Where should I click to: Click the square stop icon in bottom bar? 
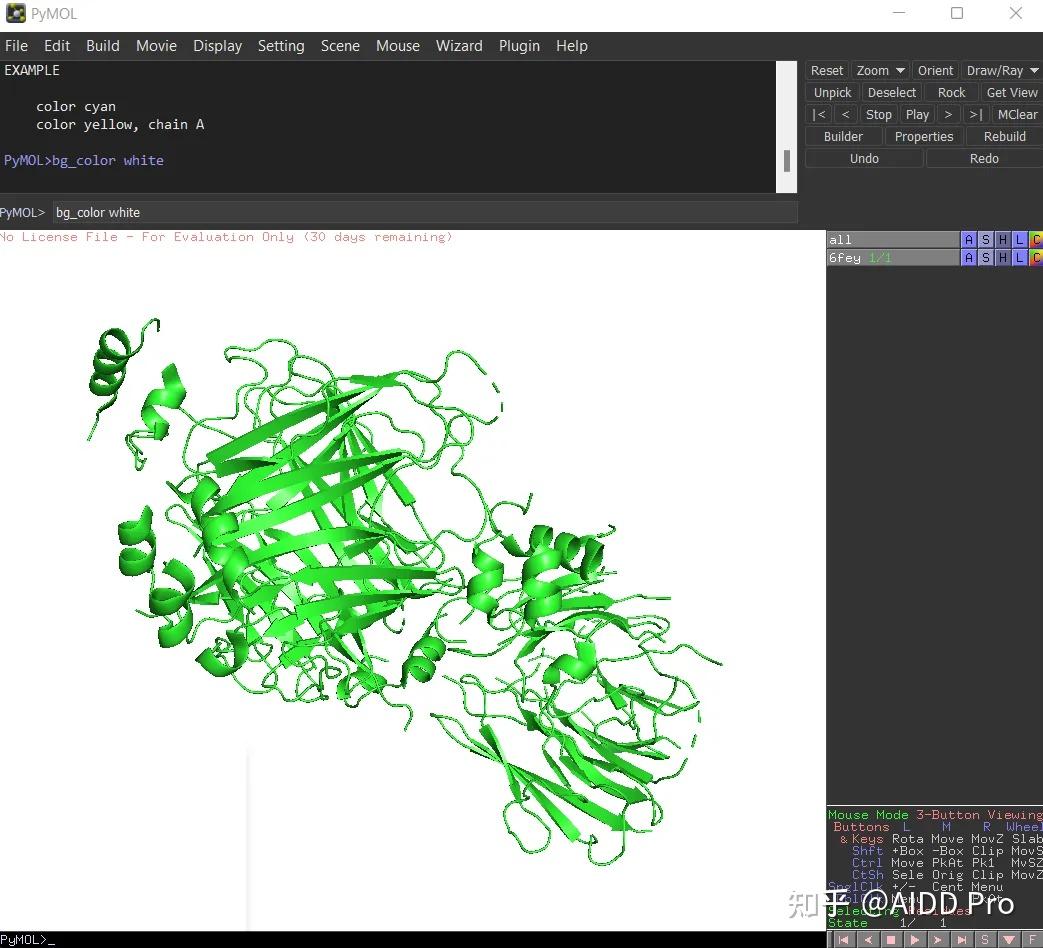[x=891, y=939]
